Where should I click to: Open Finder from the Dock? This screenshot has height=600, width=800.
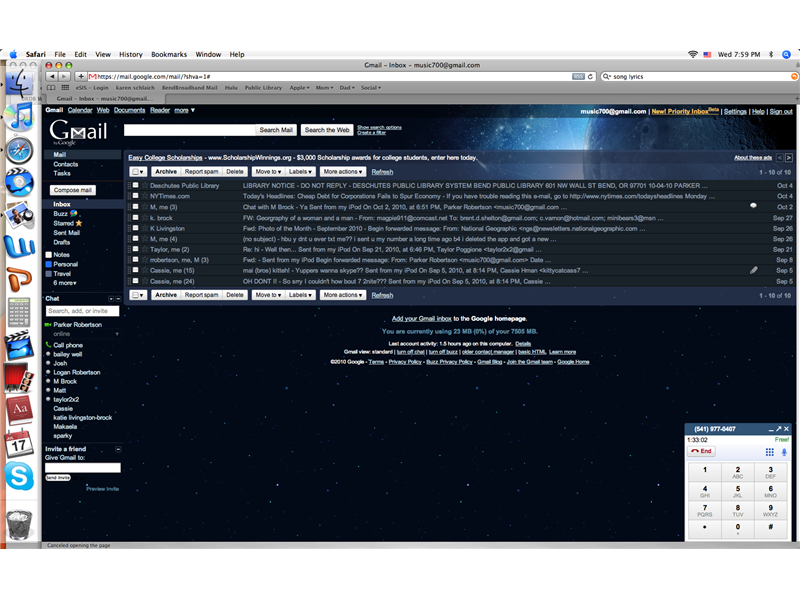[x=20, y=83]
